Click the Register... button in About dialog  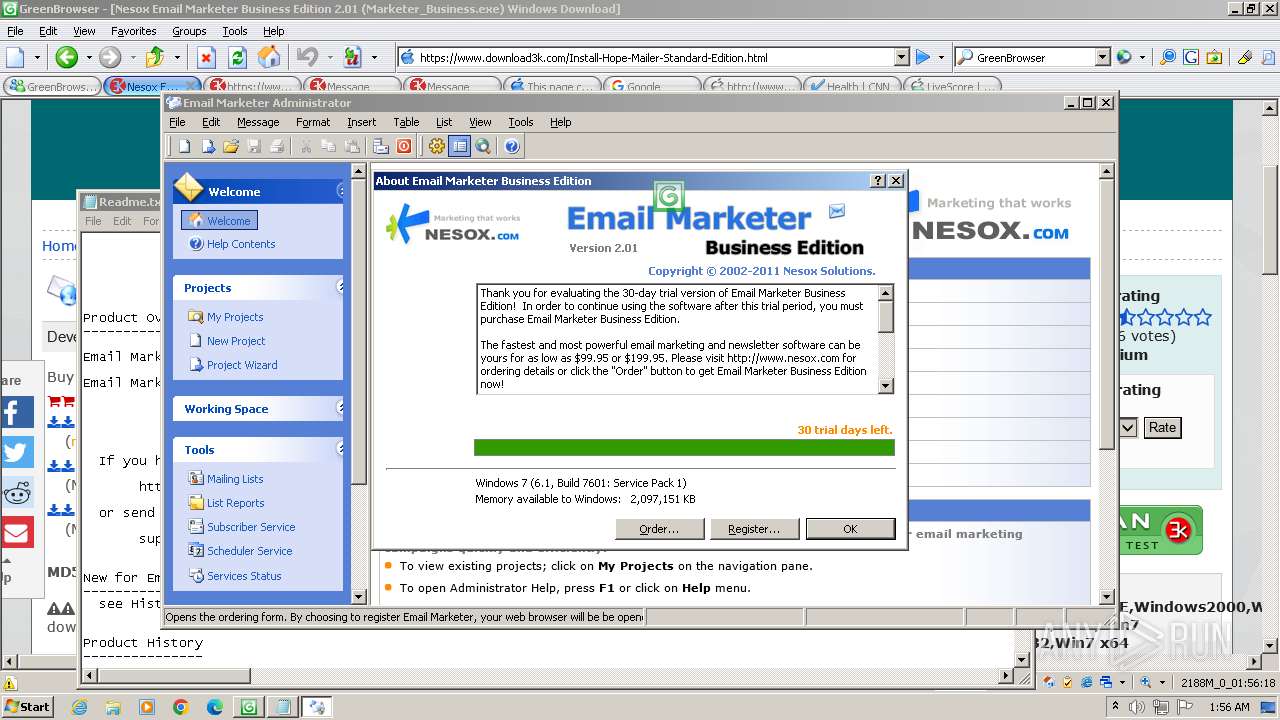[x=753, y=529]
